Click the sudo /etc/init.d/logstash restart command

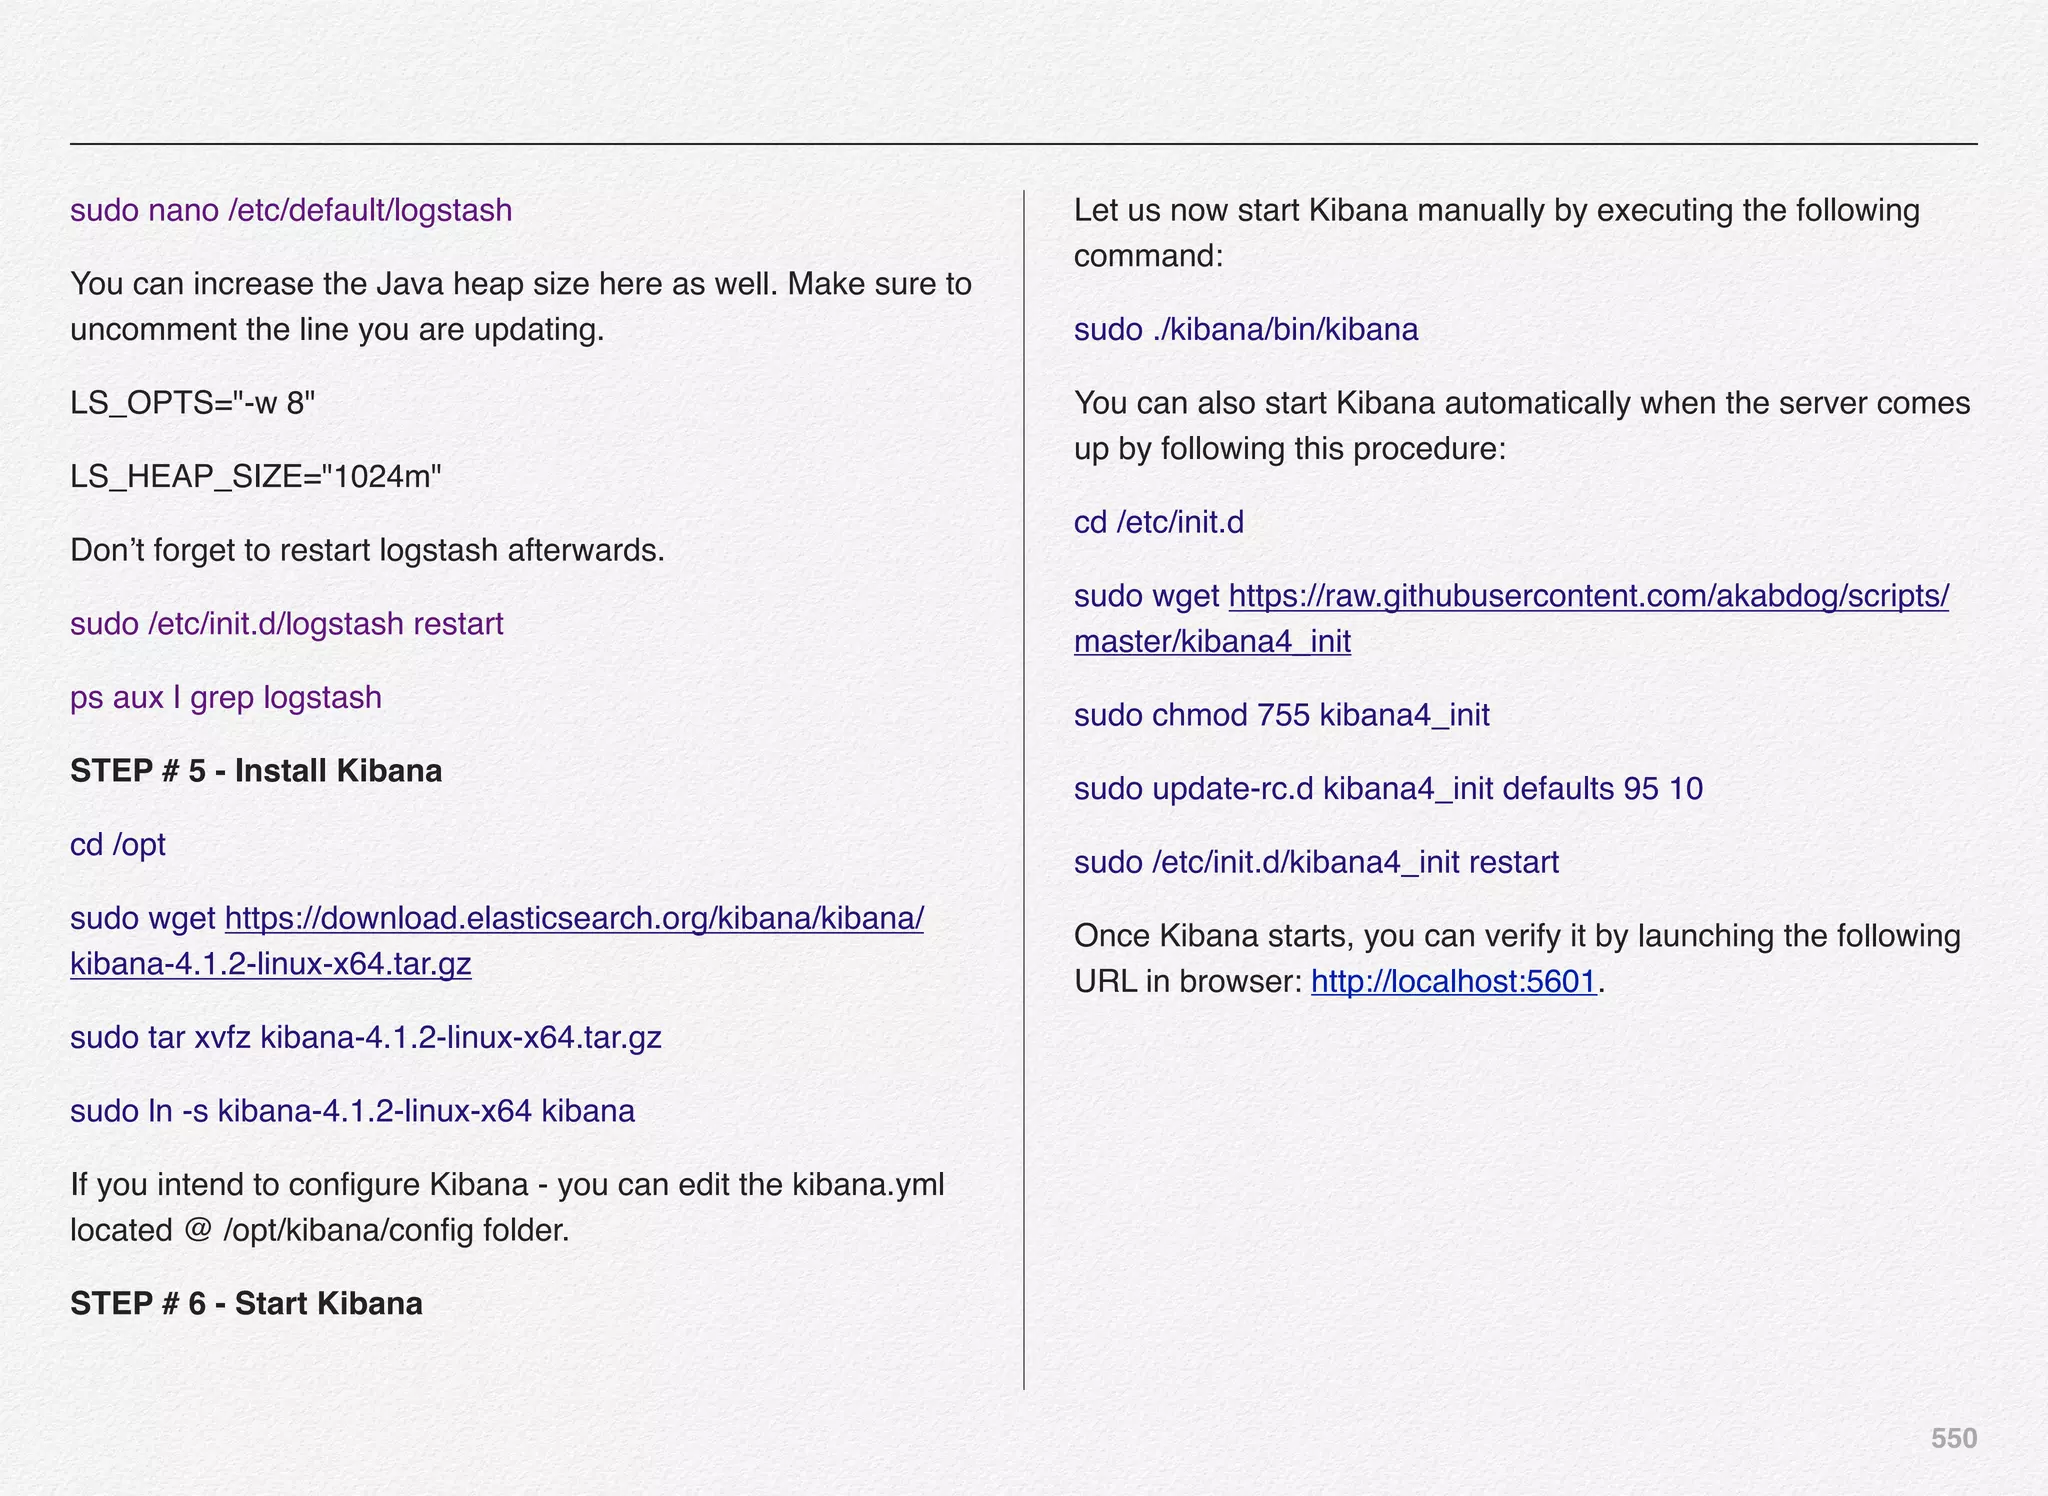pyautogui.click(x=286, y=624)
